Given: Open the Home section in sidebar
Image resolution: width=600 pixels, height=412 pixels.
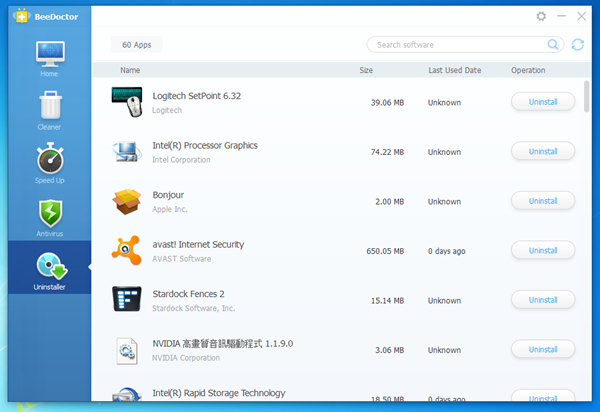Looking at the screenshot, I should [x=50, y=59].
